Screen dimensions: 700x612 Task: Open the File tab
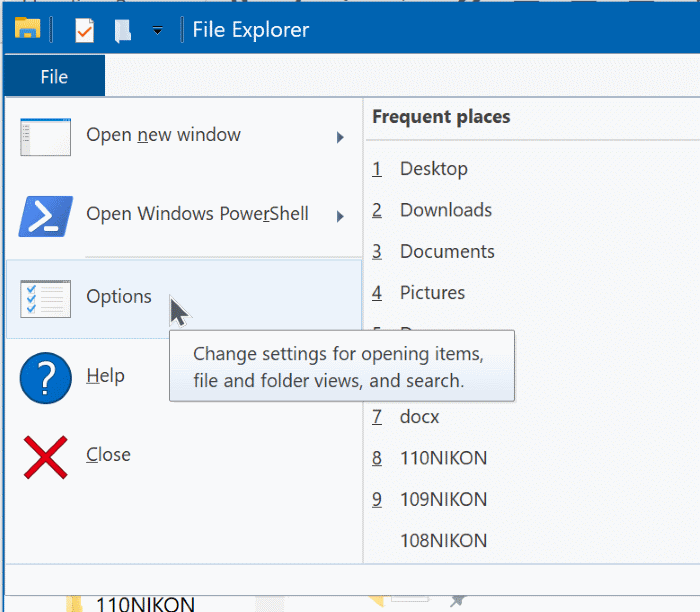(54, 76)
